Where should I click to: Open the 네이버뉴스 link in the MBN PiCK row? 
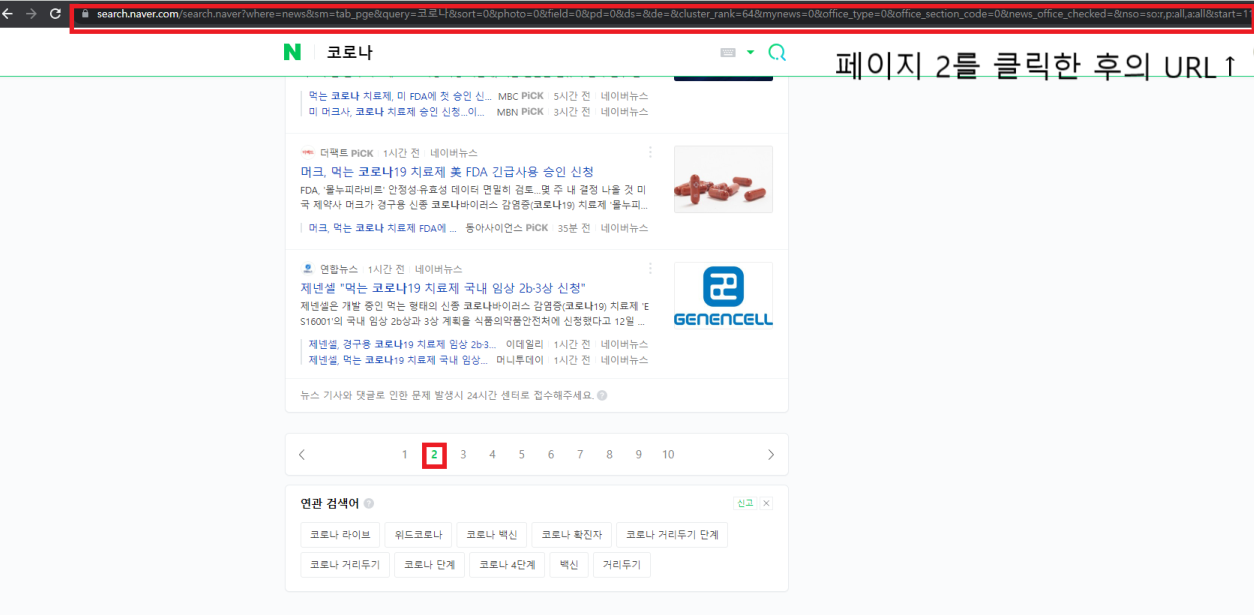624,112
